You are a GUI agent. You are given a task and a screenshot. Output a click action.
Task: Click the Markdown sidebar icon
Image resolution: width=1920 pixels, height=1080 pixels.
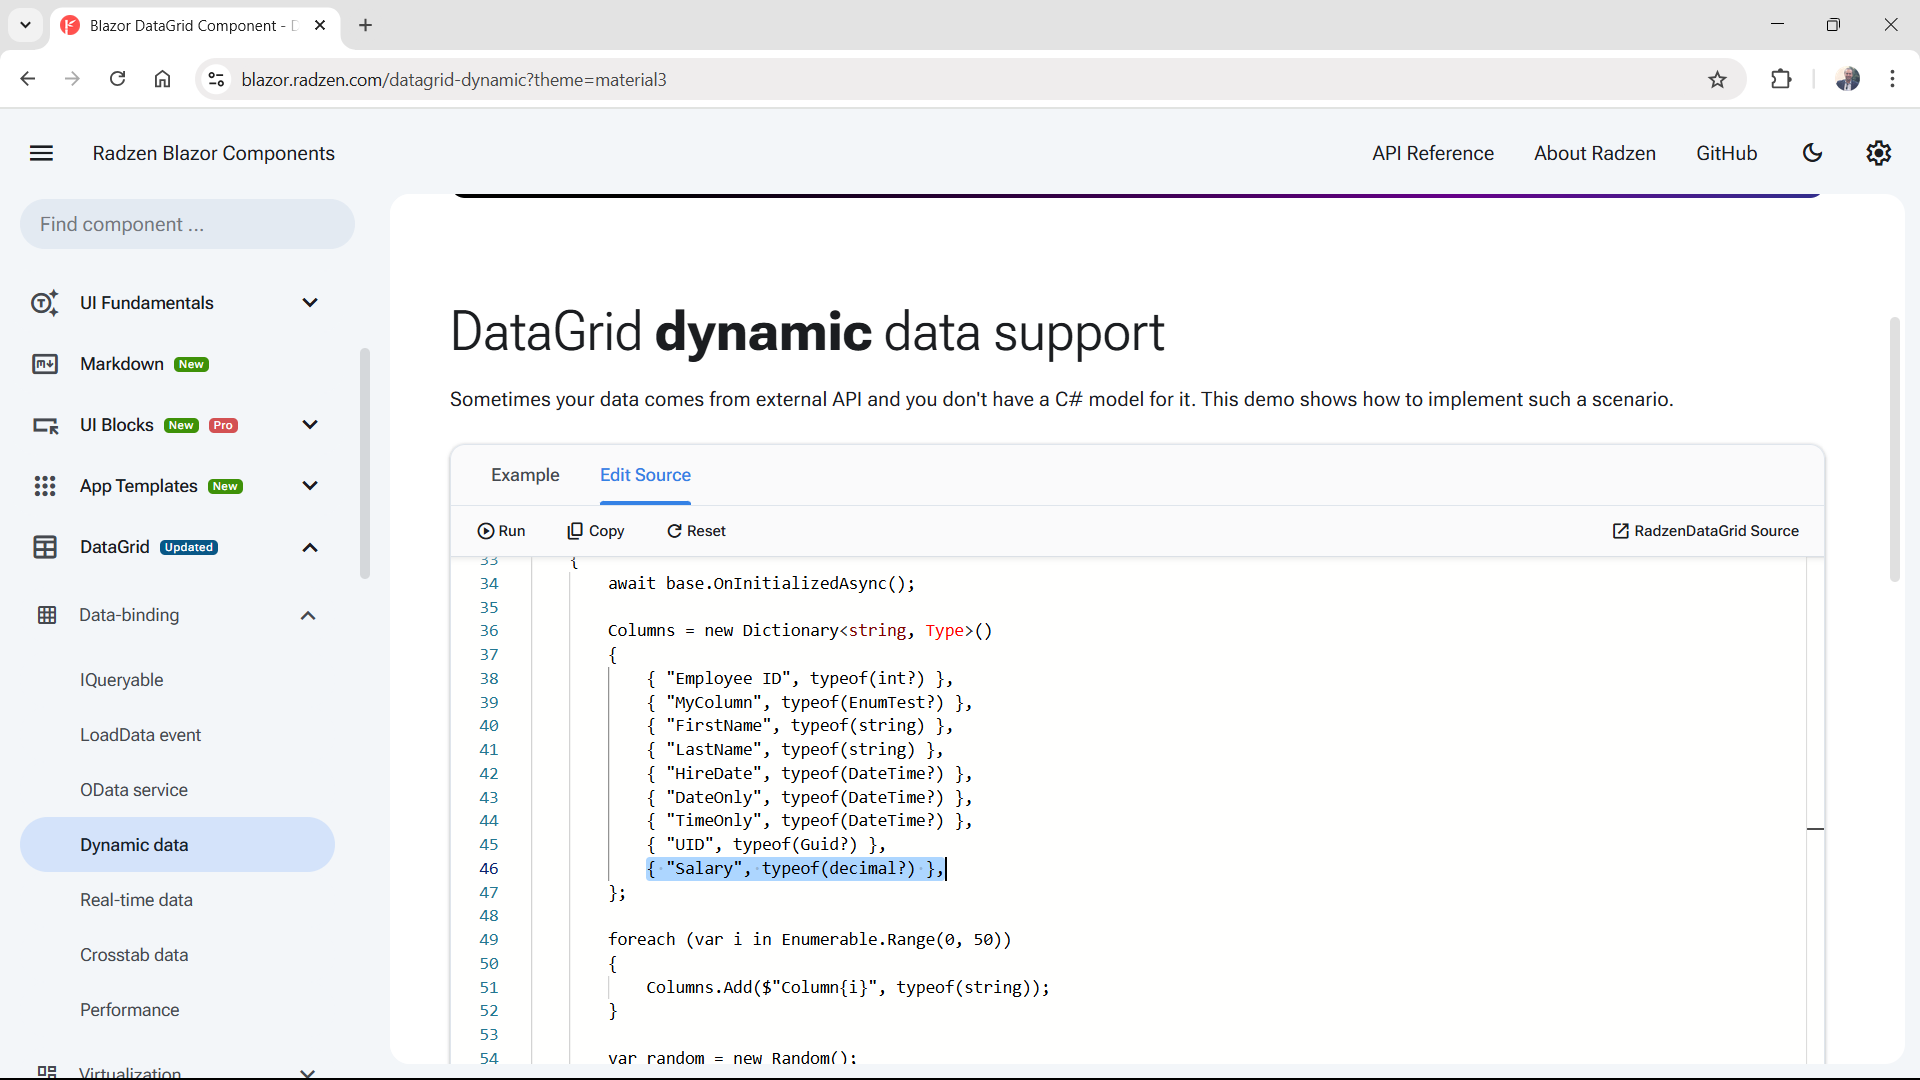coord(45,364)
